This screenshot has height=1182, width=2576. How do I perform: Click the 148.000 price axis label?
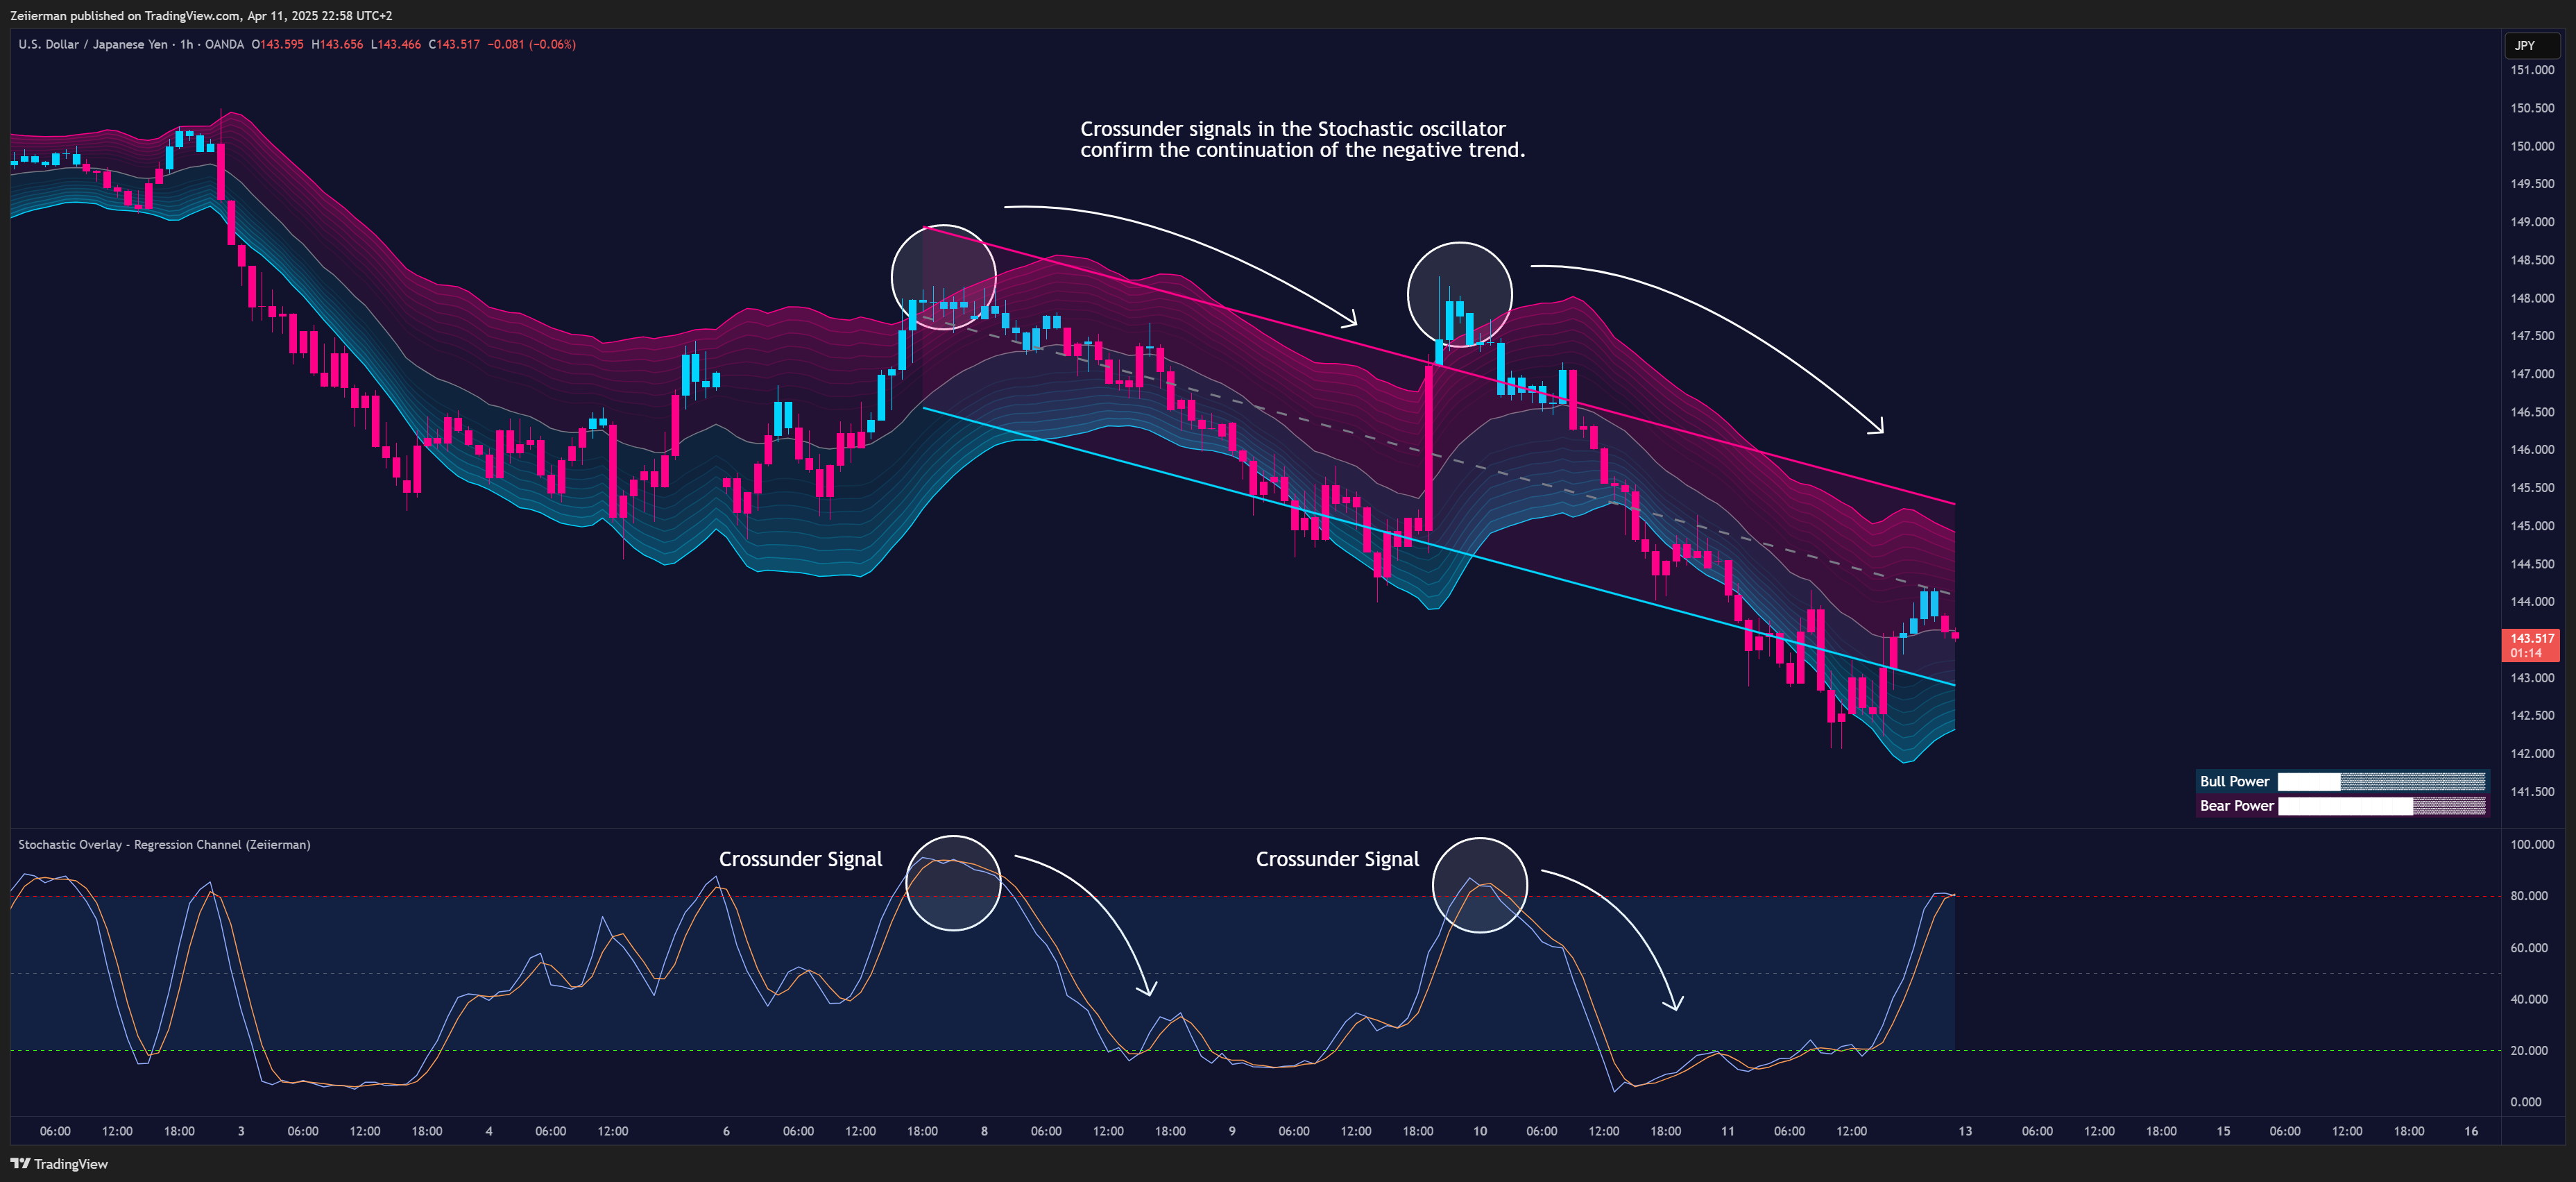pyautogui.click(x=2532, y=298)
